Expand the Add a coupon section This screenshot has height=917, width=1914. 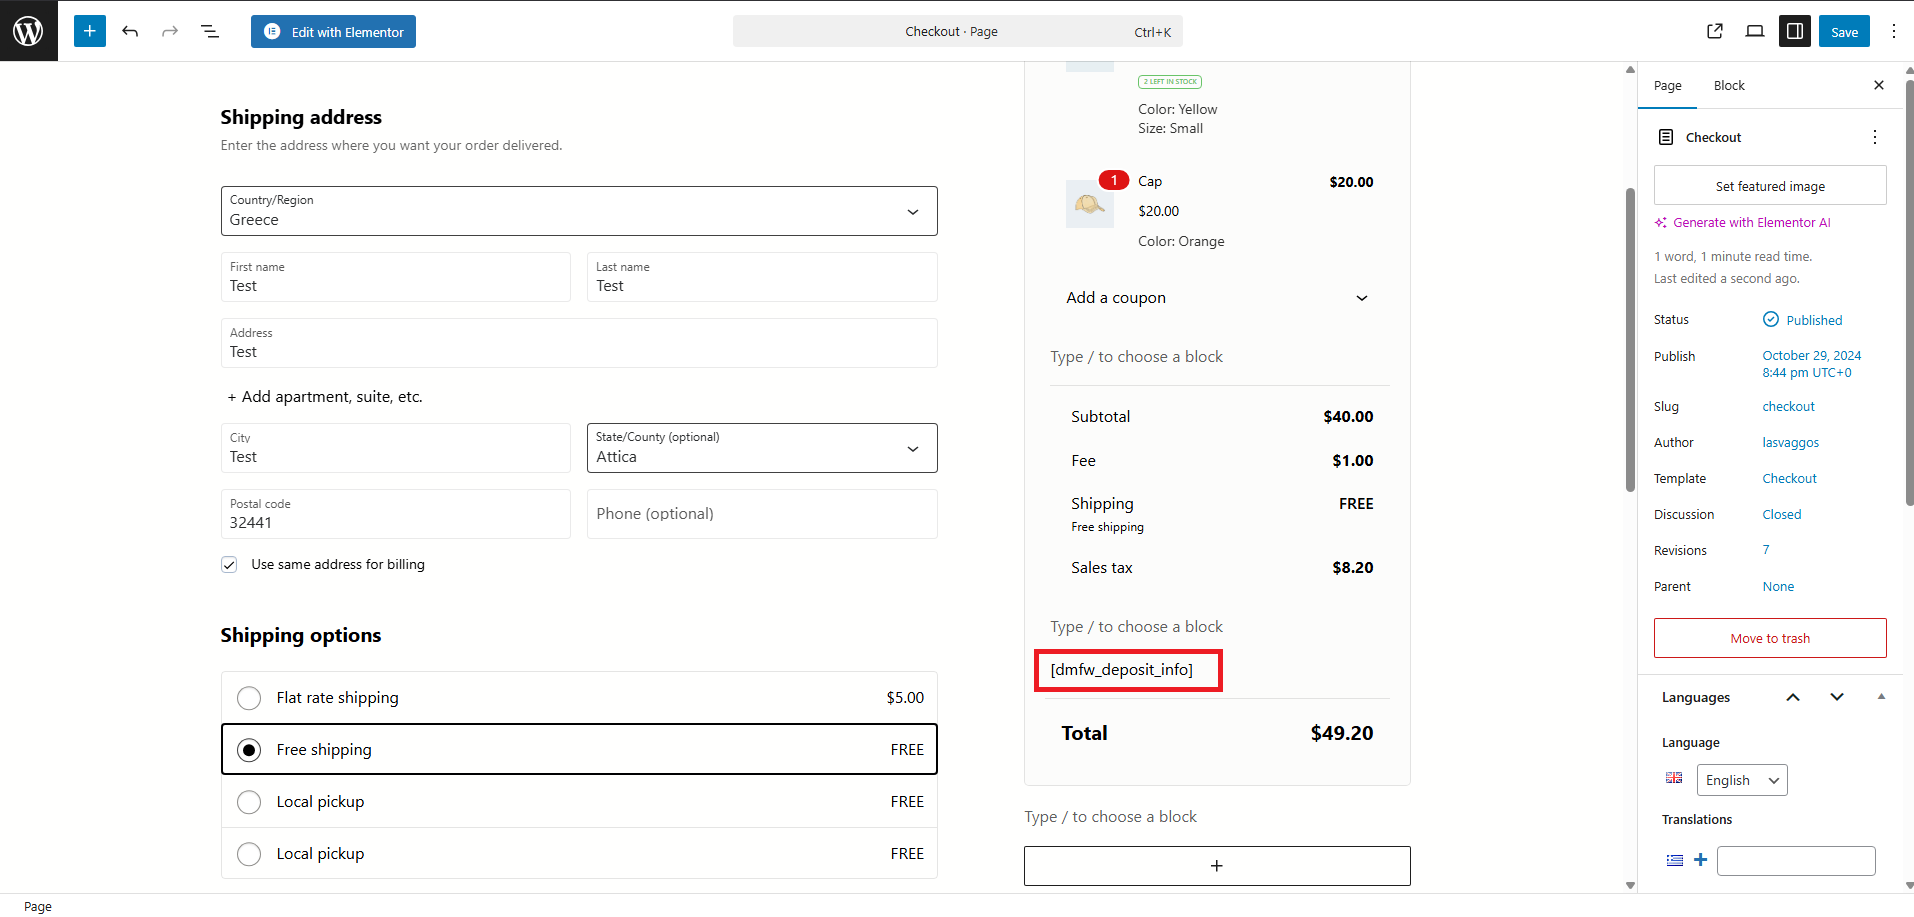tap(1216, 298)
